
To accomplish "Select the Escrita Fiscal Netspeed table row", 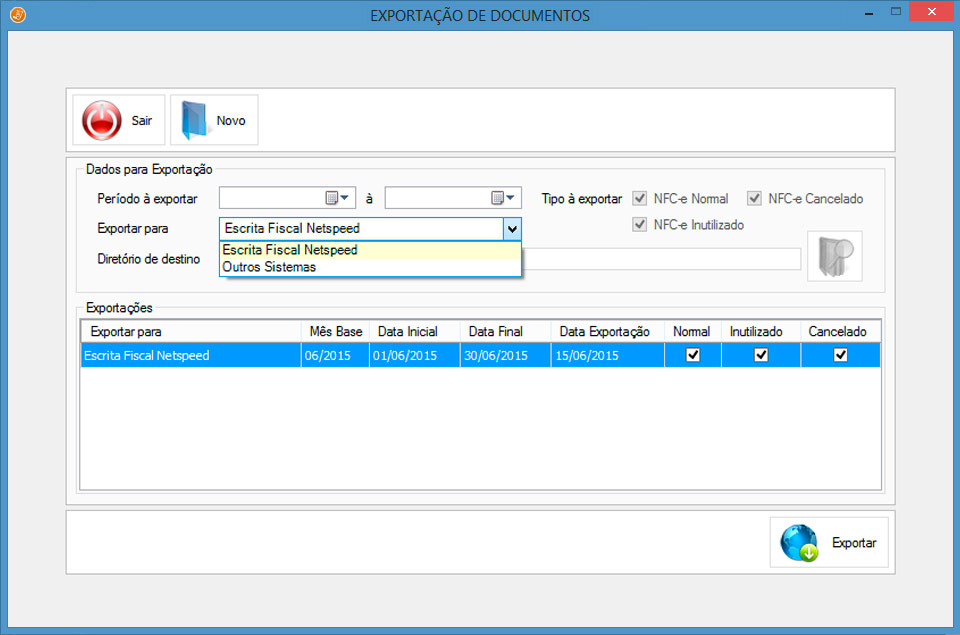I will click(481, 355).
